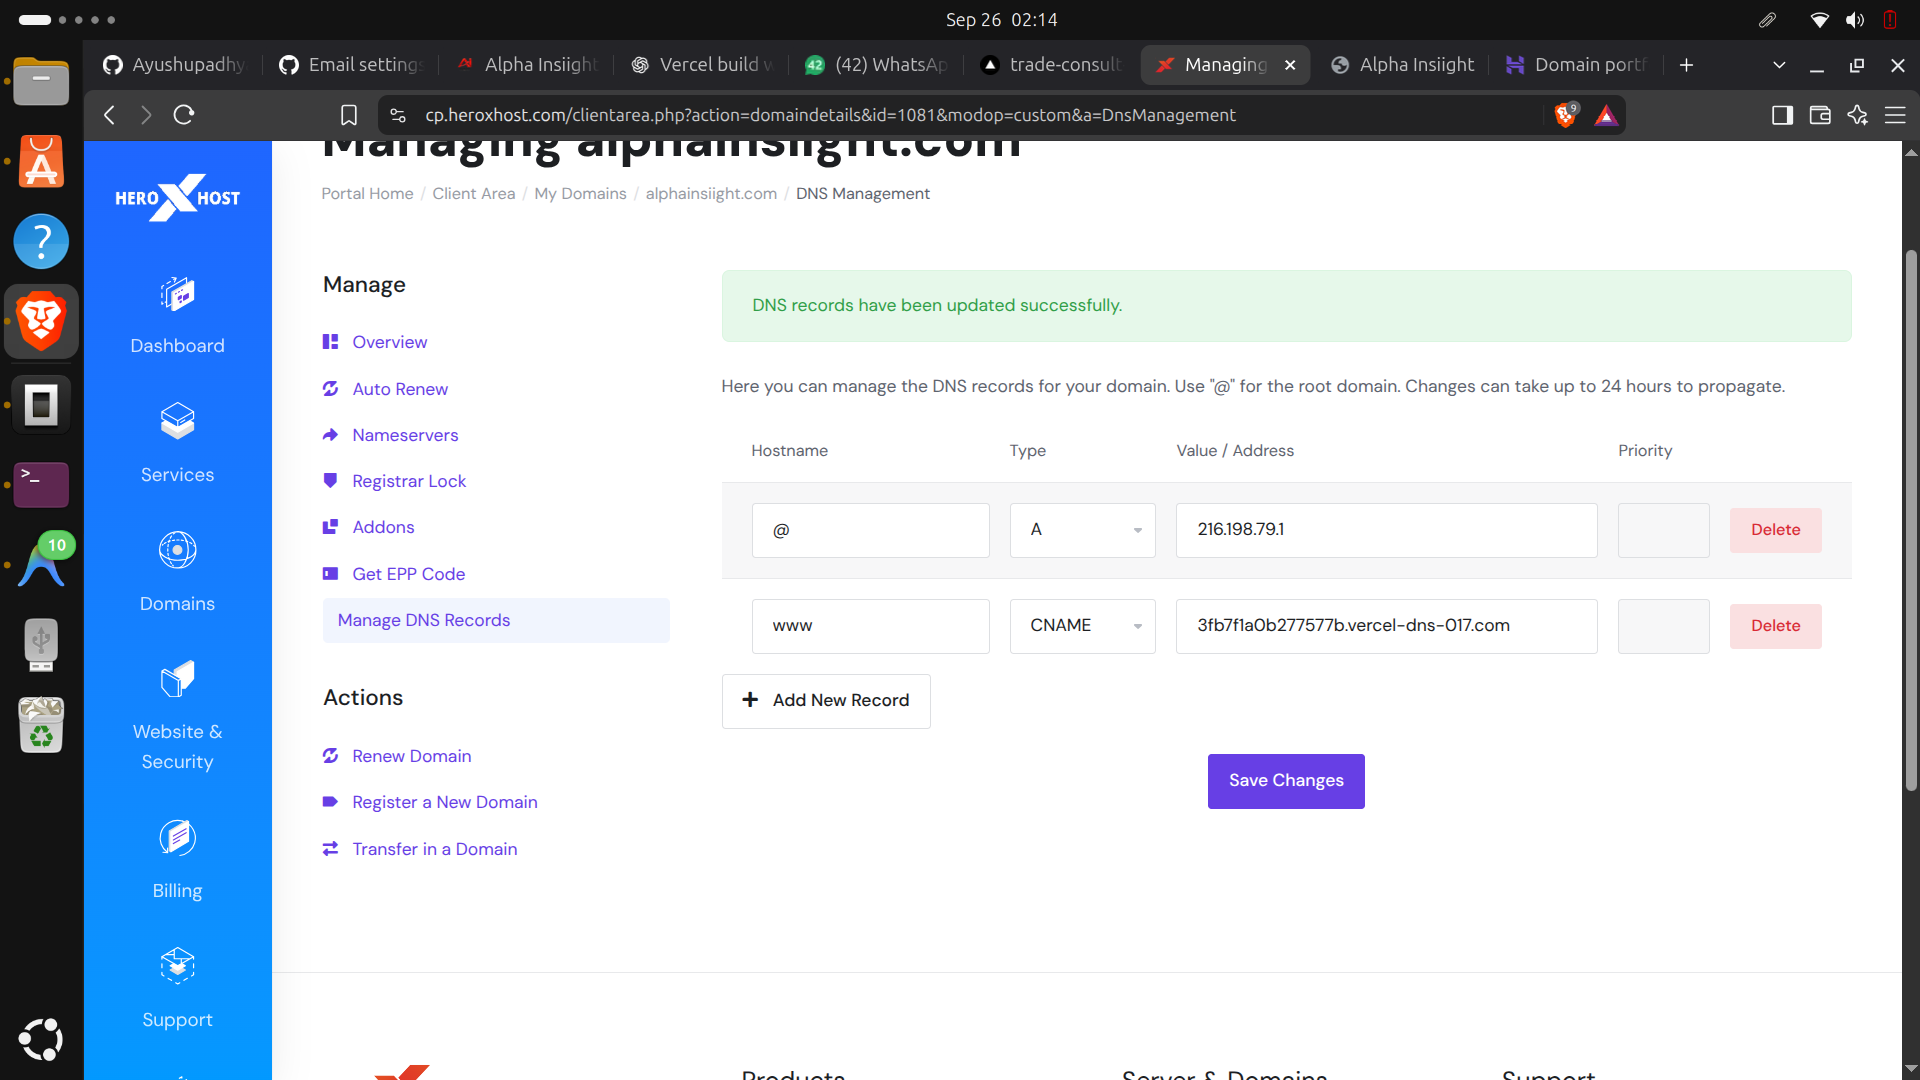Click the 216.198.79.1 address field
This screenshot has height=1080, width=1920.
pyautogui.click(x=1387, y=530)
